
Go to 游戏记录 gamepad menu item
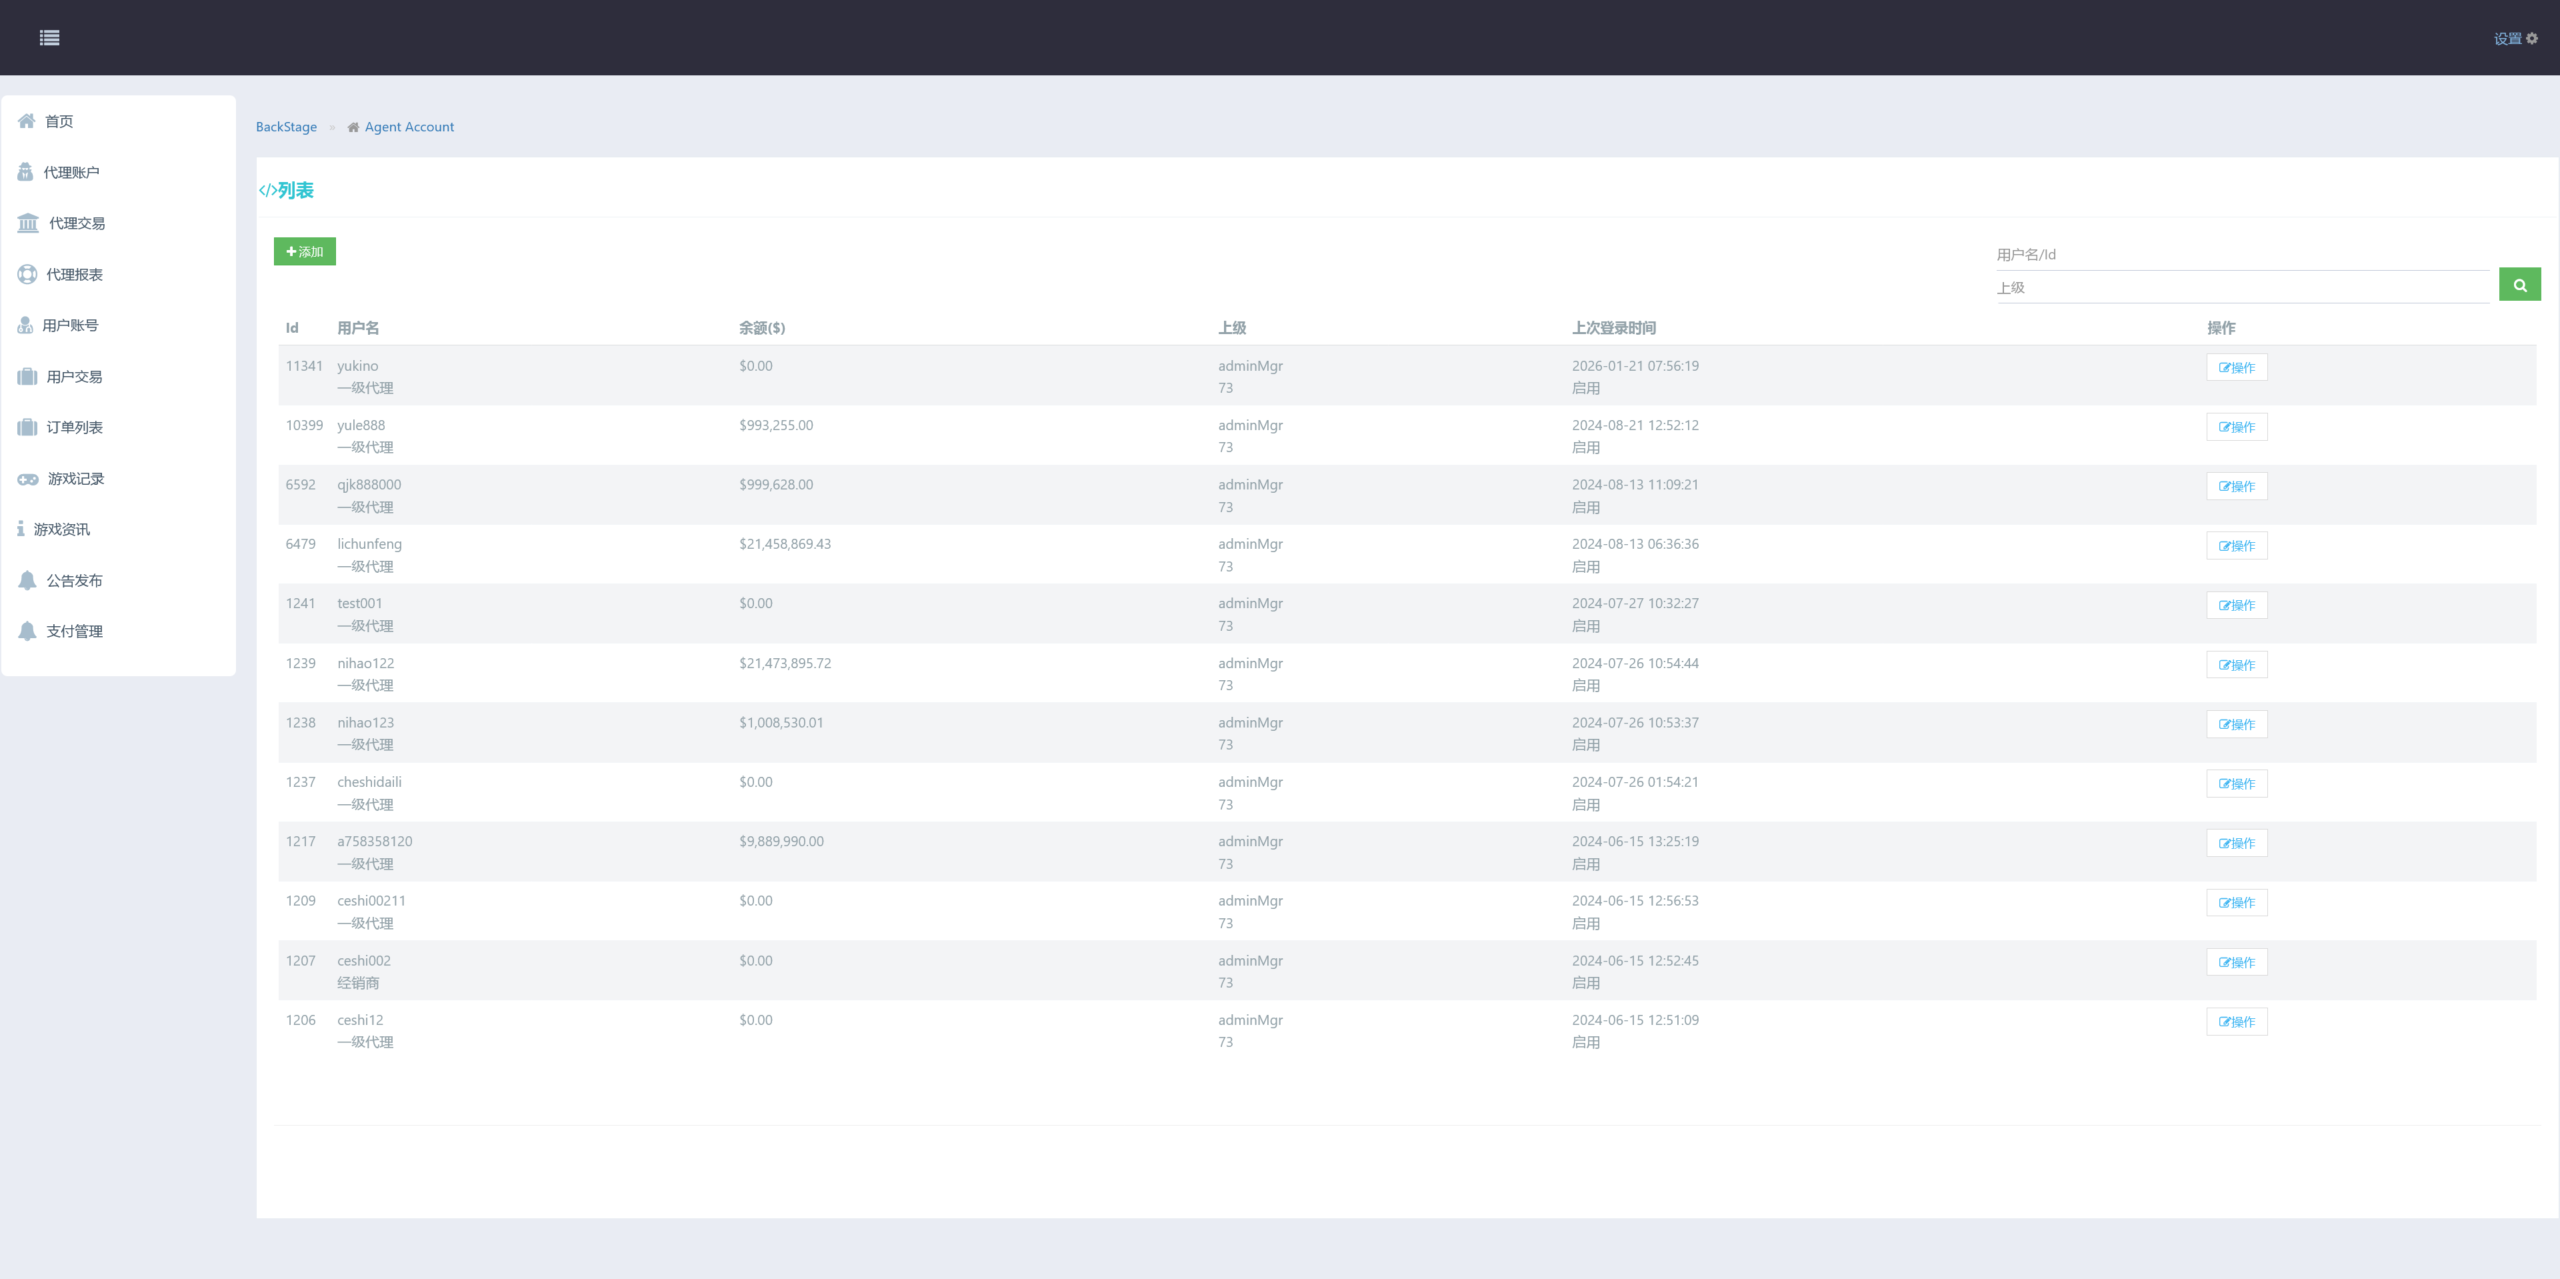[75, 478]
